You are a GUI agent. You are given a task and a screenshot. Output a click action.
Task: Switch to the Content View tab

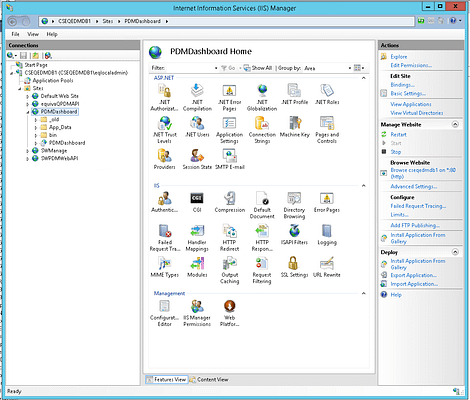pyautogui.click(x=209, y=380)
